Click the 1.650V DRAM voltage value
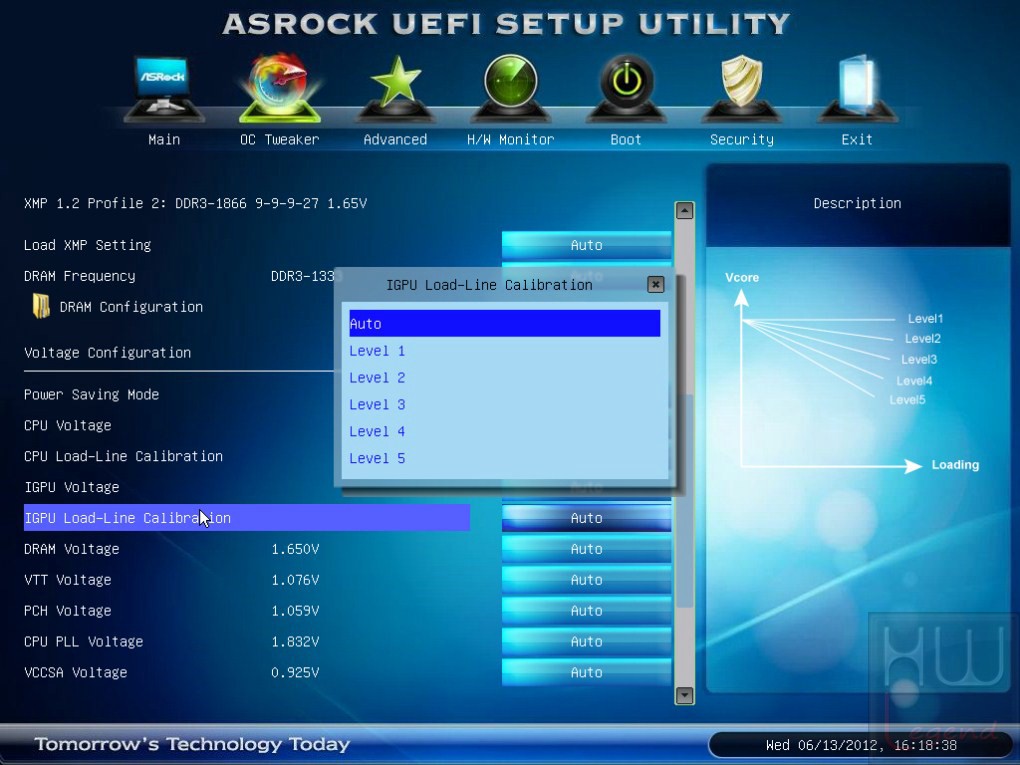Viewport: 1020px width, 765px height. click(x=295, y=548)
